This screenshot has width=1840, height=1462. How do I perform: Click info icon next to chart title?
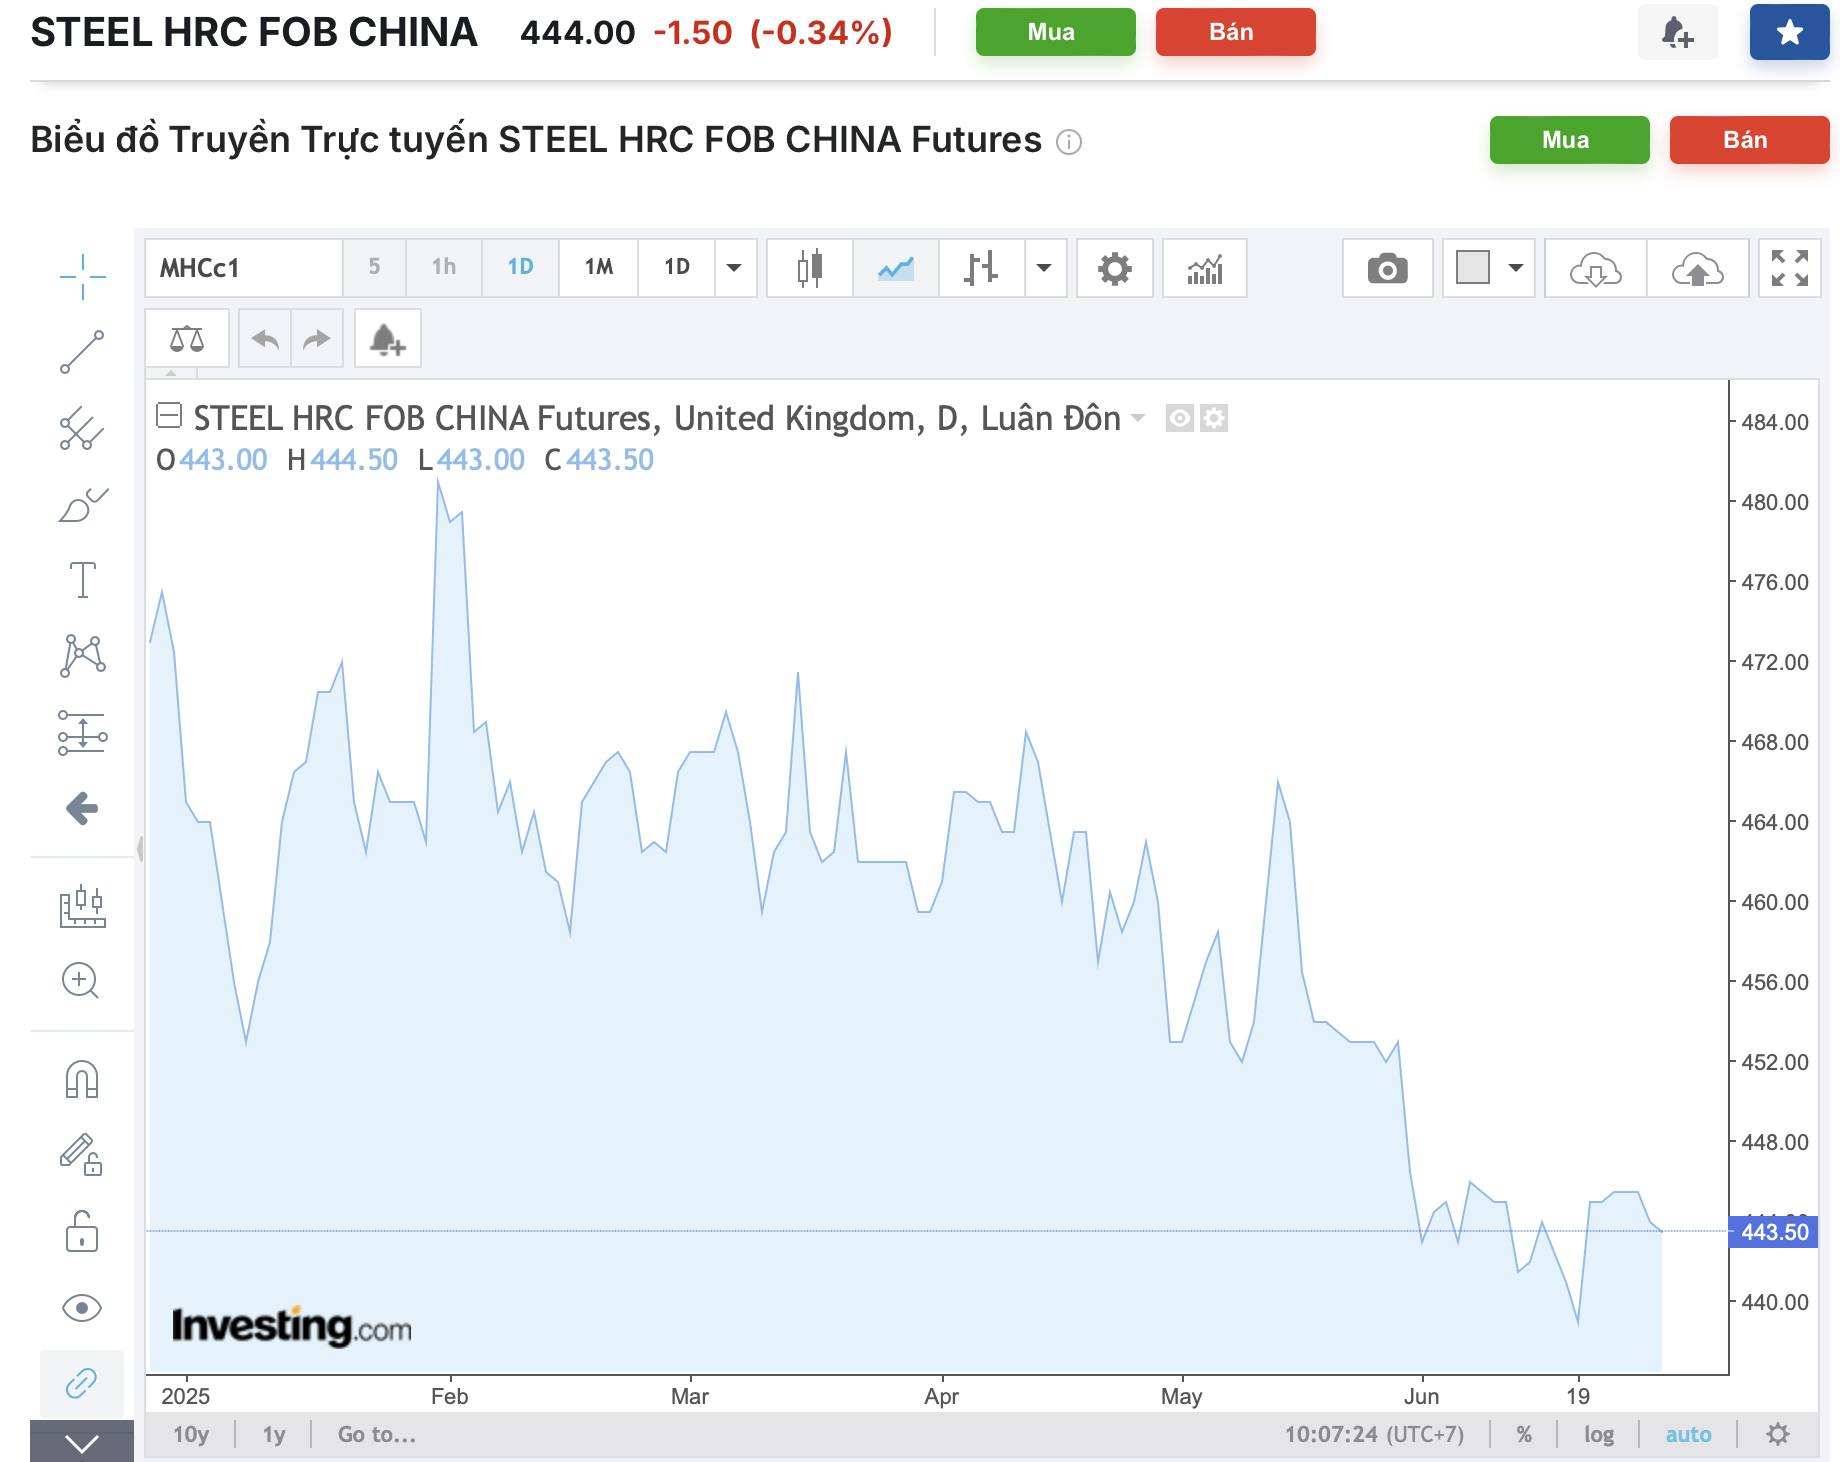coord(1069,142)
